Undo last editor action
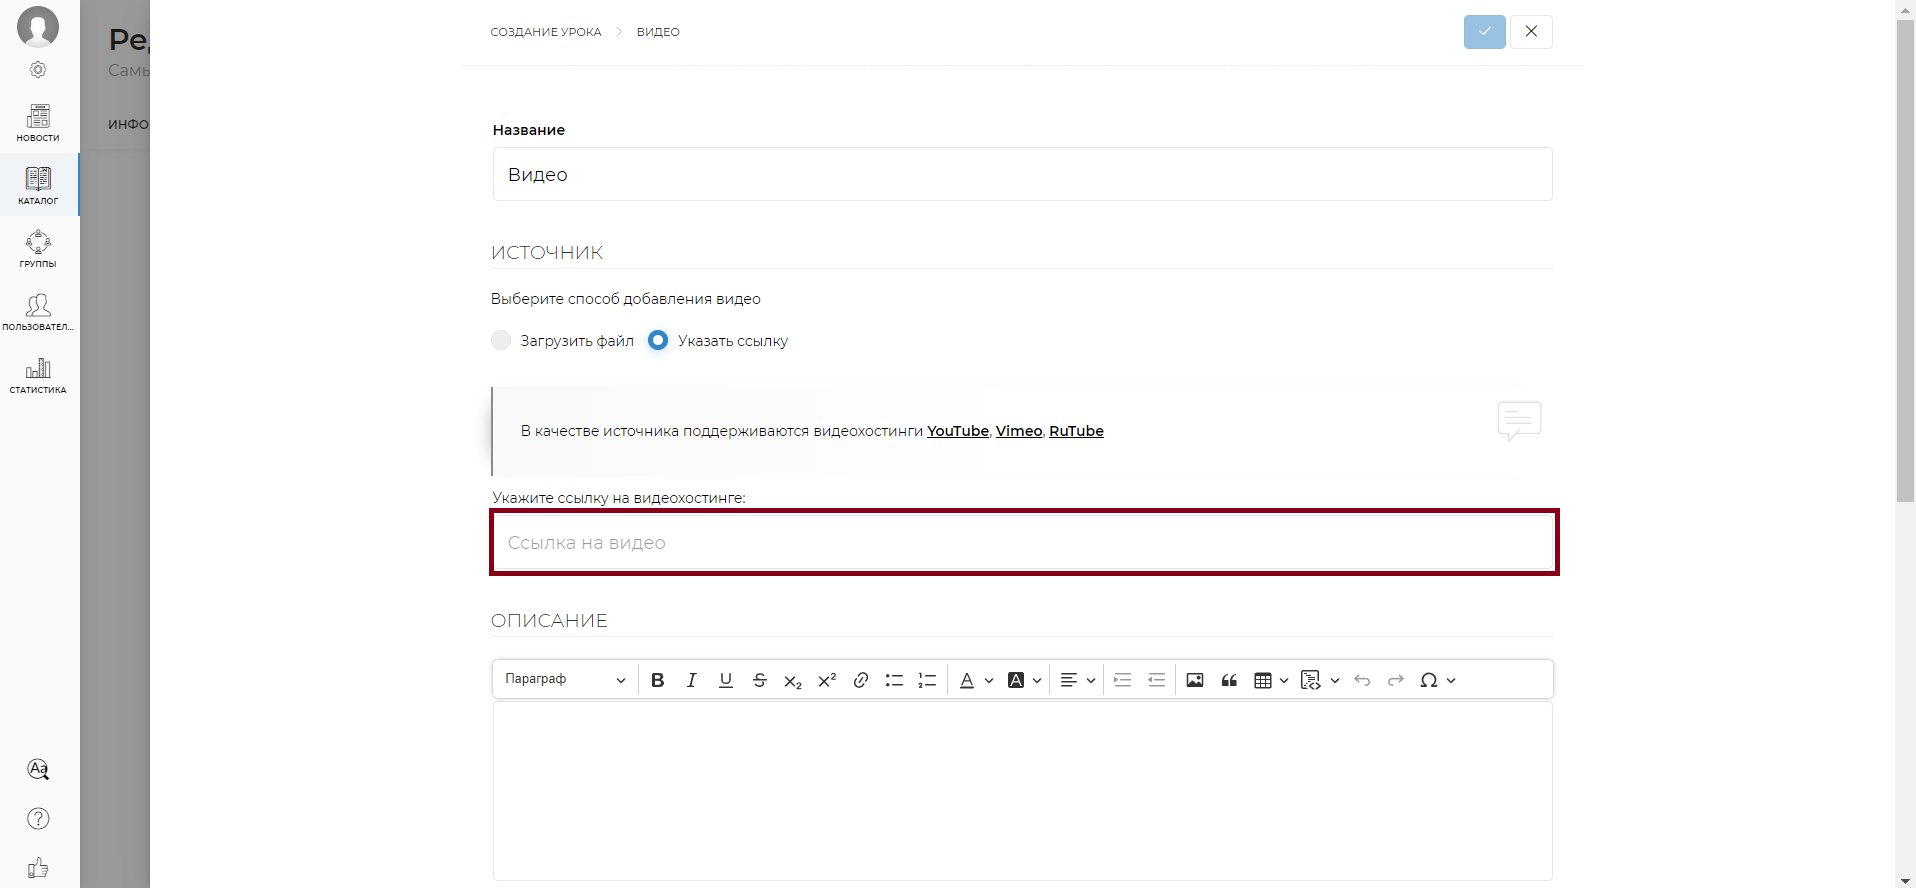Screen dimensions: 1916x888 (x=1362, y=680)
